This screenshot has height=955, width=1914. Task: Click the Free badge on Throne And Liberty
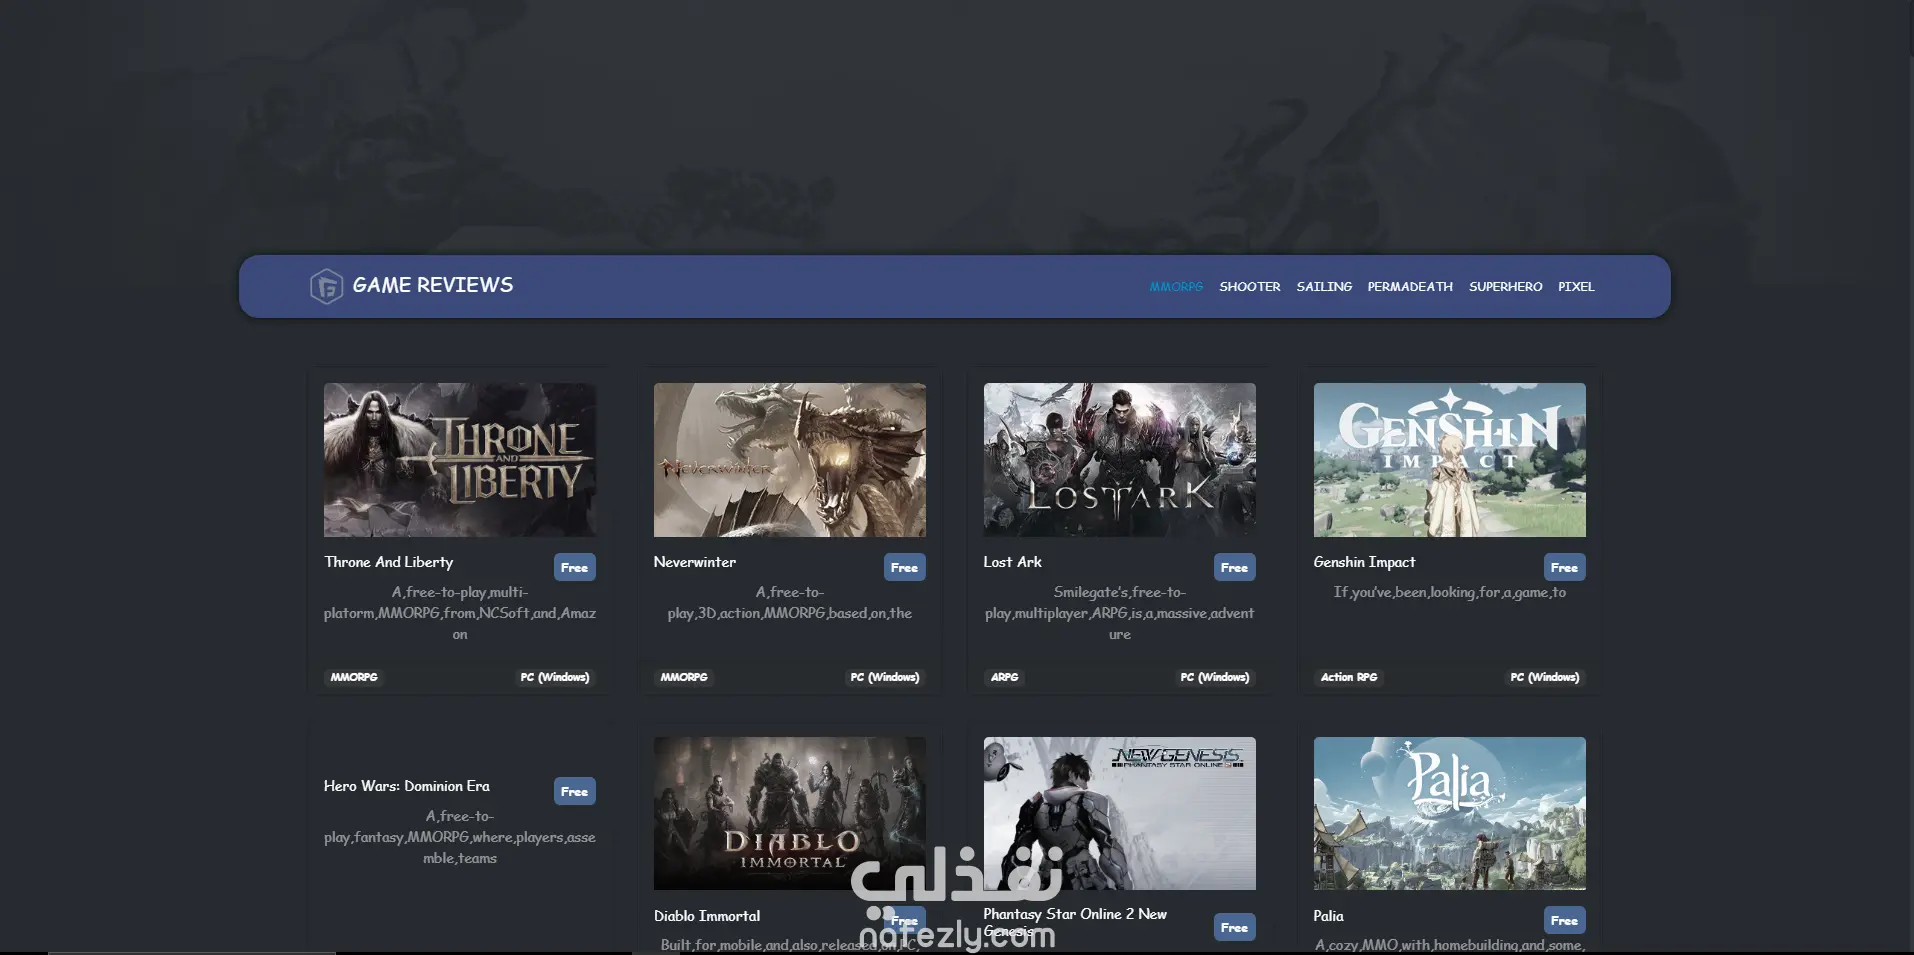[575, 567]
